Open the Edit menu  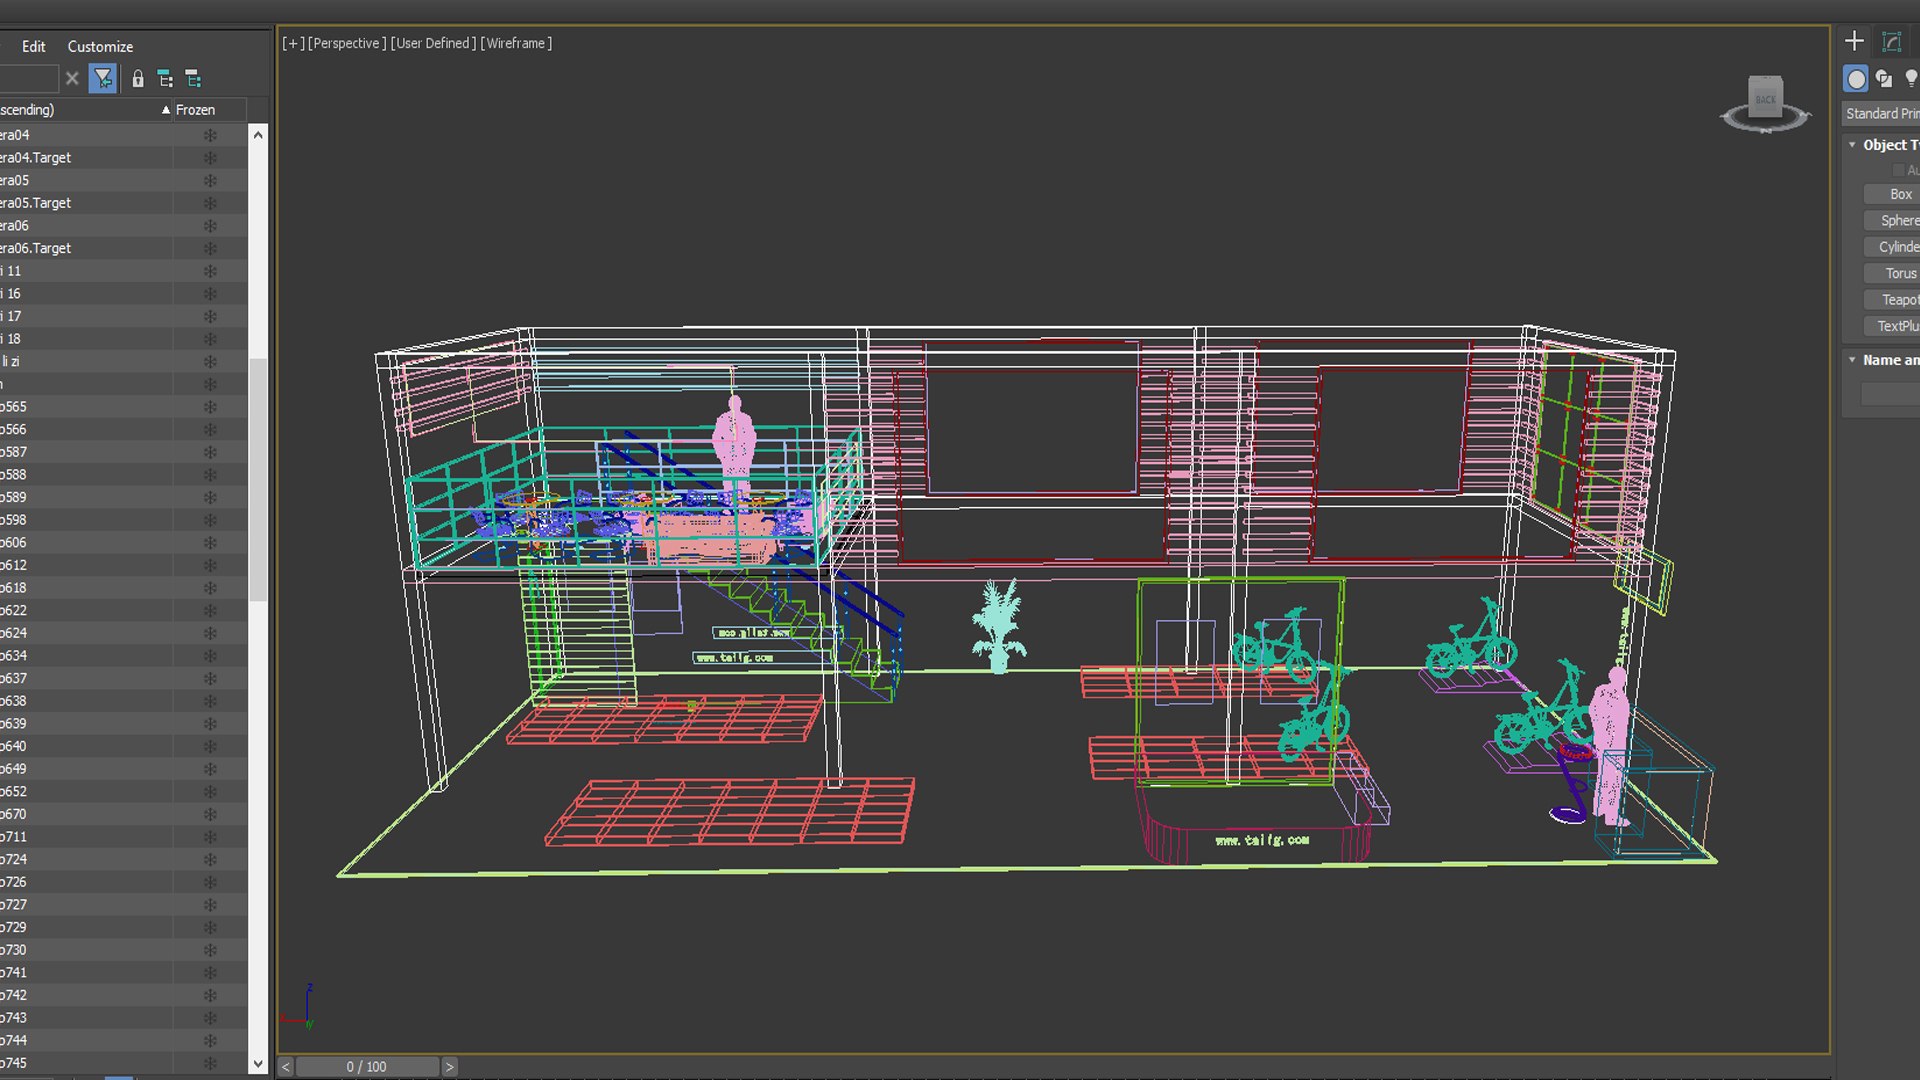click(33, 46)
